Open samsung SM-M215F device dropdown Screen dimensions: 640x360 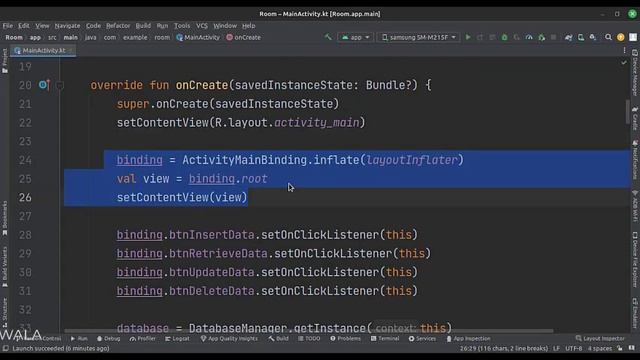point(419,37)
